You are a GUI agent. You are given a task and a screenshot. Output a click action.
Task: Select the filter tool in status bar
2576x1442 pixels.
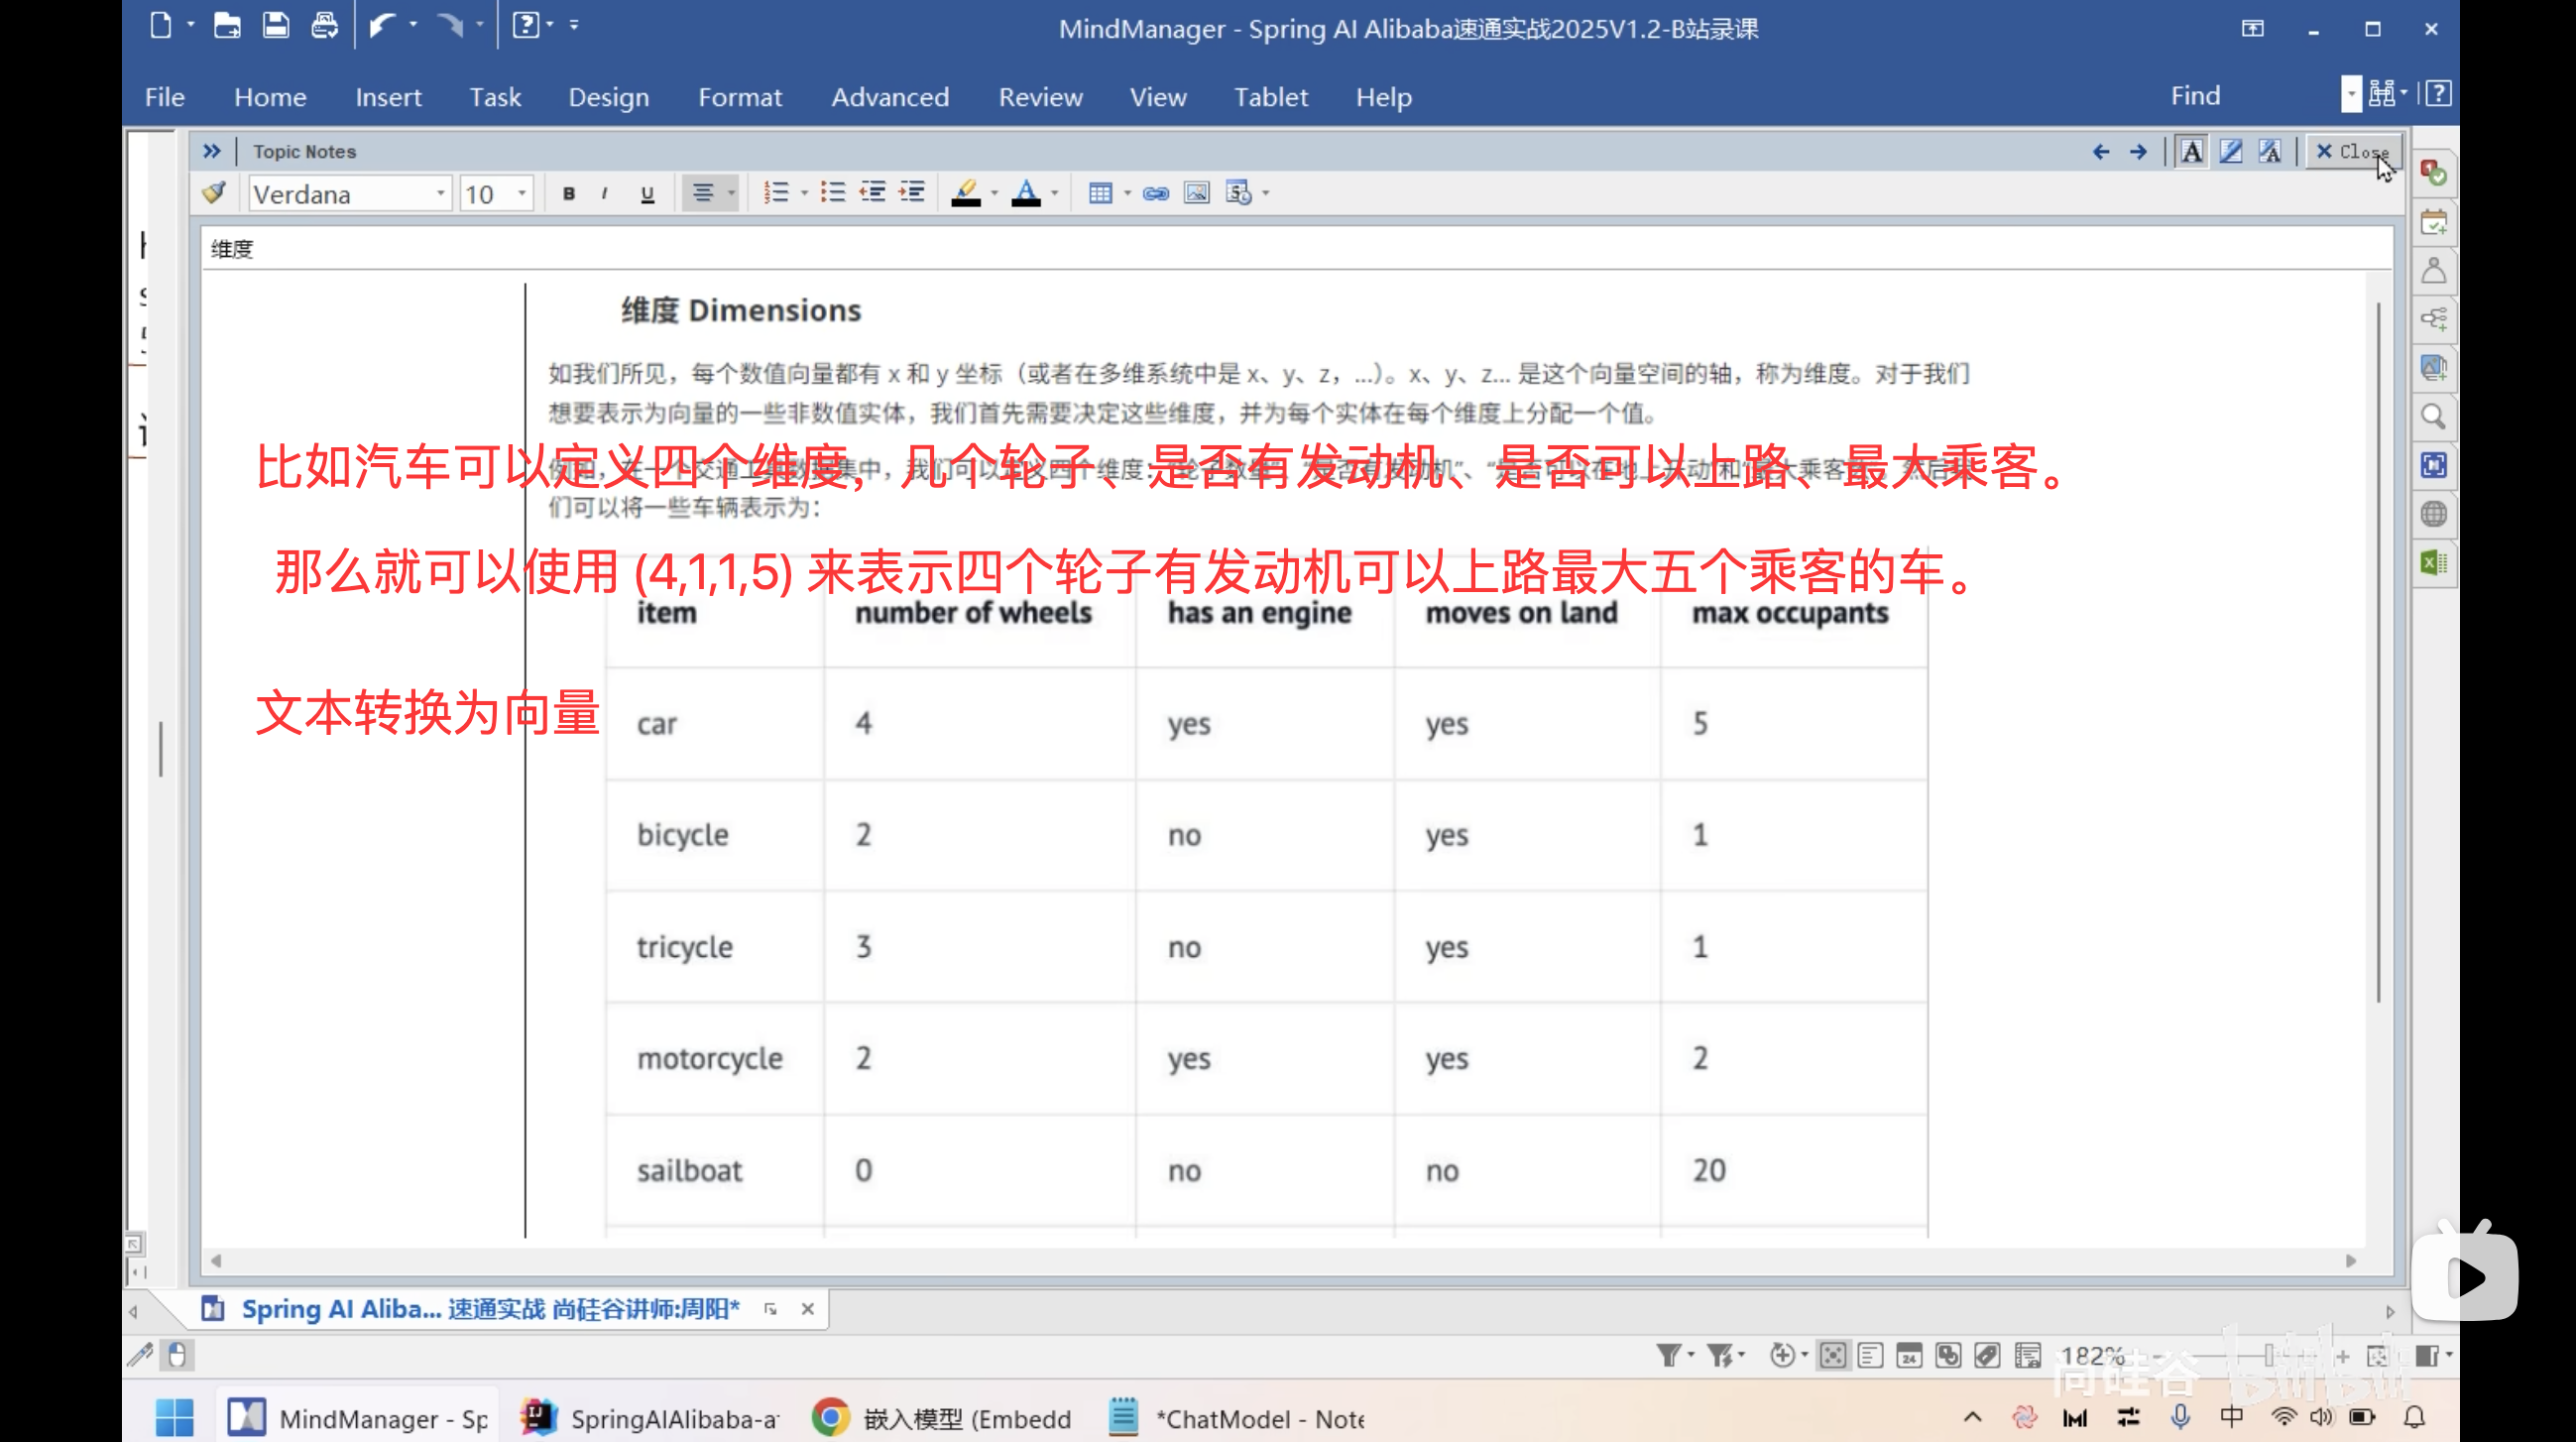coord(1668,1355)
